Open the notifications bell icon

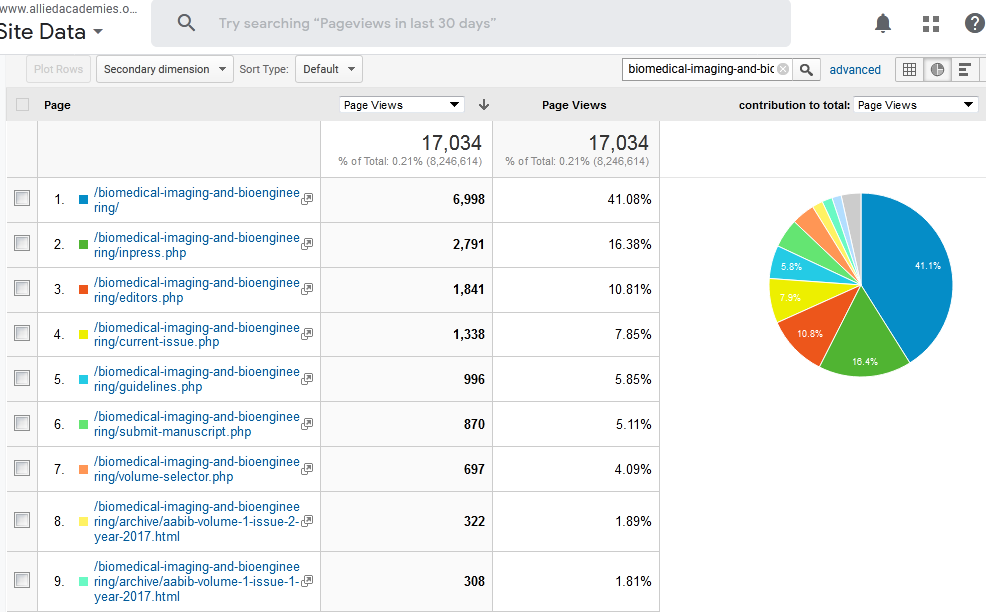883,23
